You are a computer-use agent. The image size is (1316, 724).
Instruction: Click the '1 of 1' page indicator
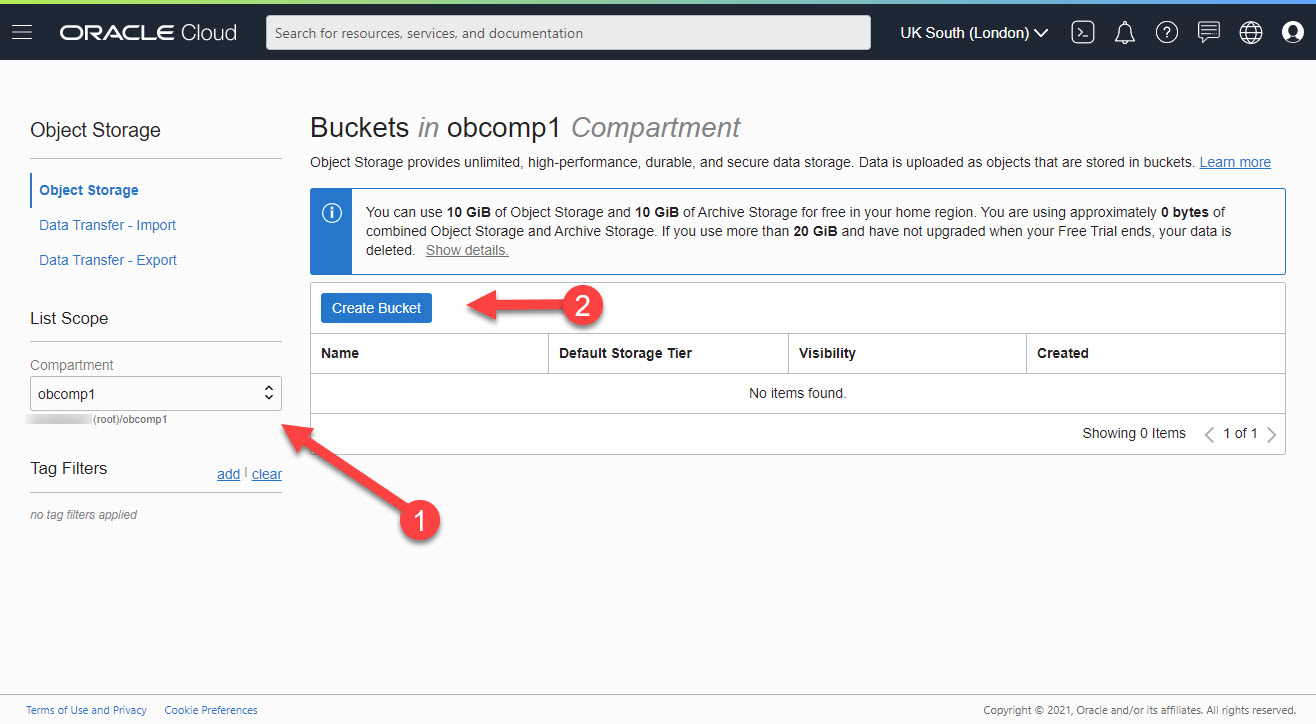coord(1240,433)
